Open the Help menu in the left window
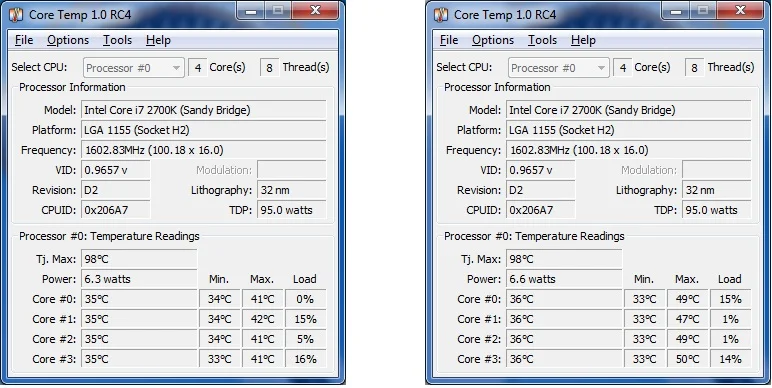This screenshot has width=772, height=388. coord(158,40)
